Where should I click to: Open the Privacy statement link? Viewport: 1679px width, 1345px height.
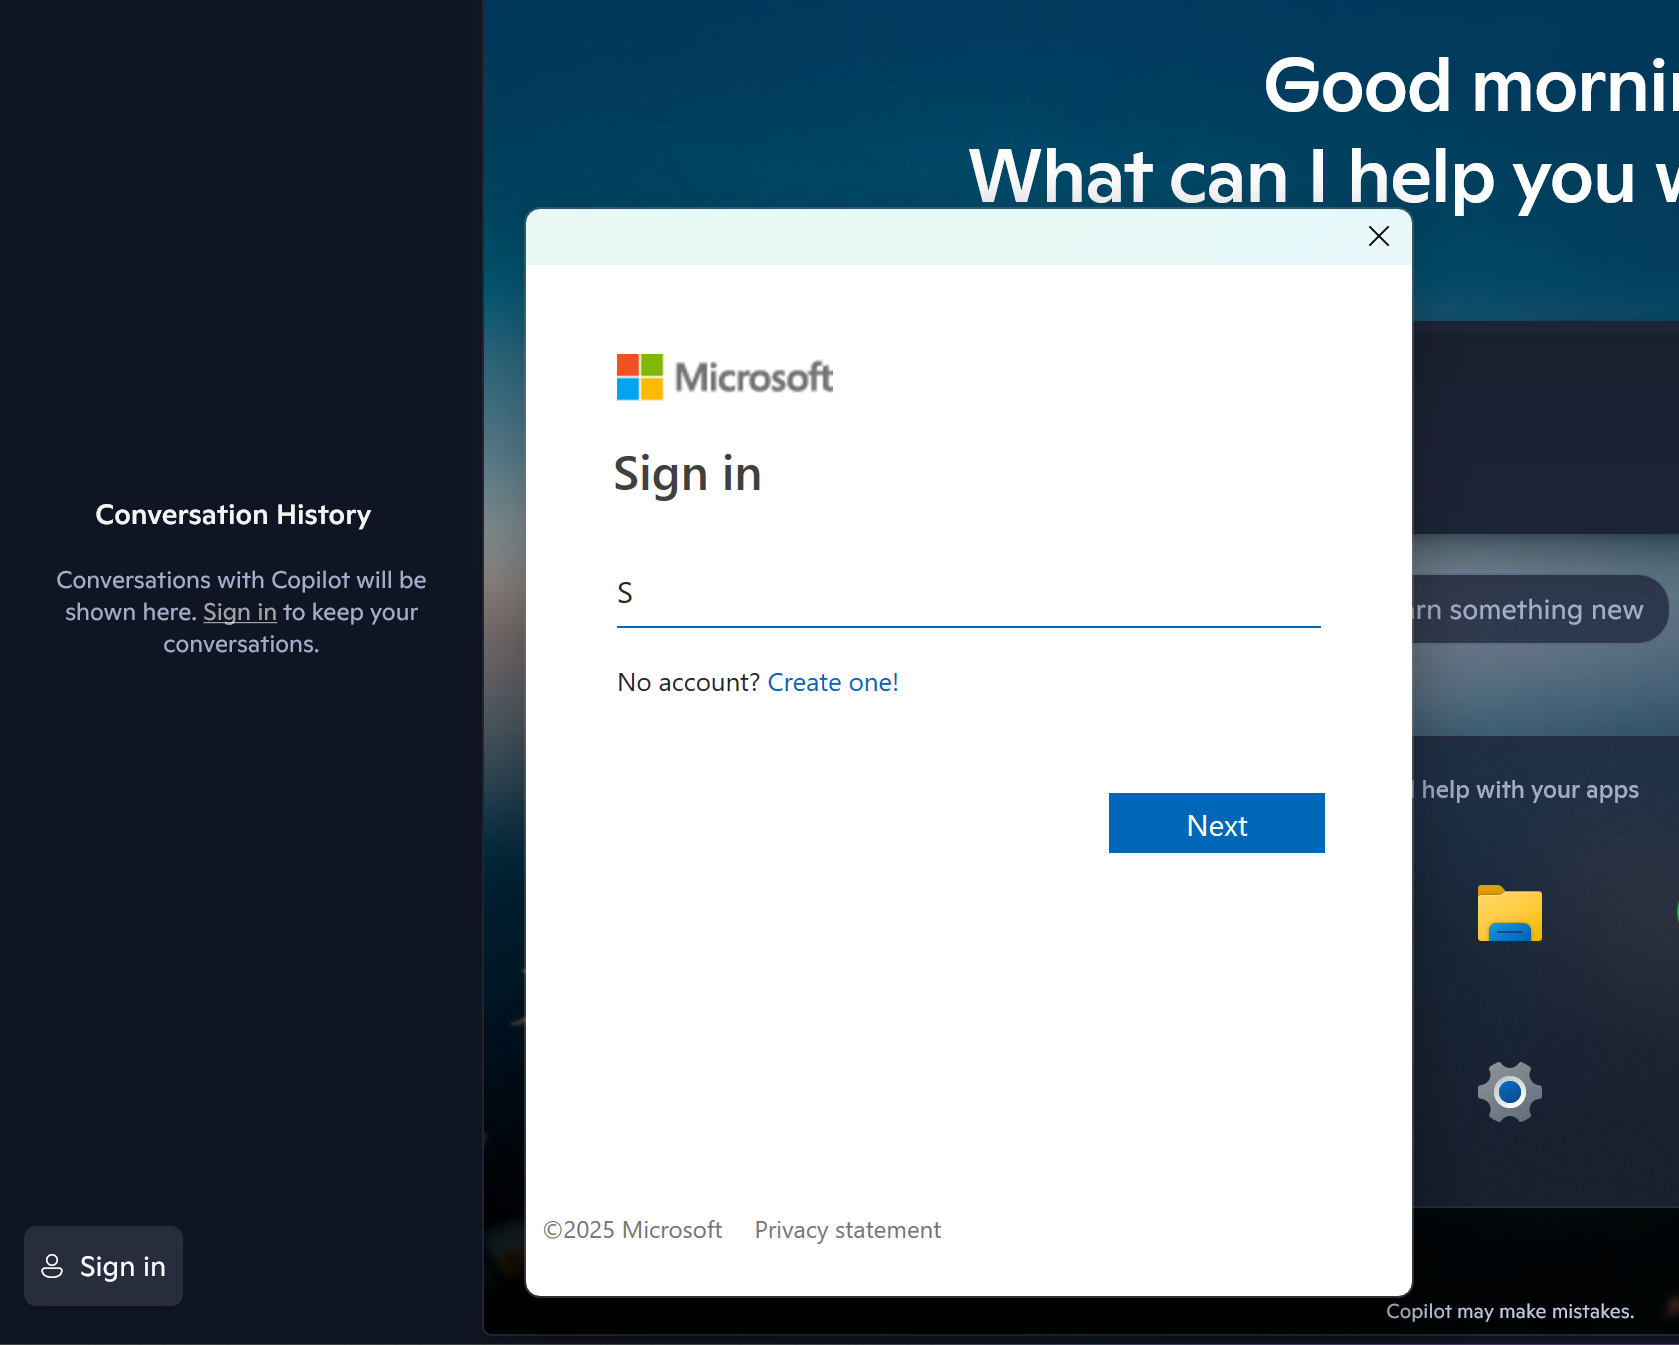pos(847,1230)
